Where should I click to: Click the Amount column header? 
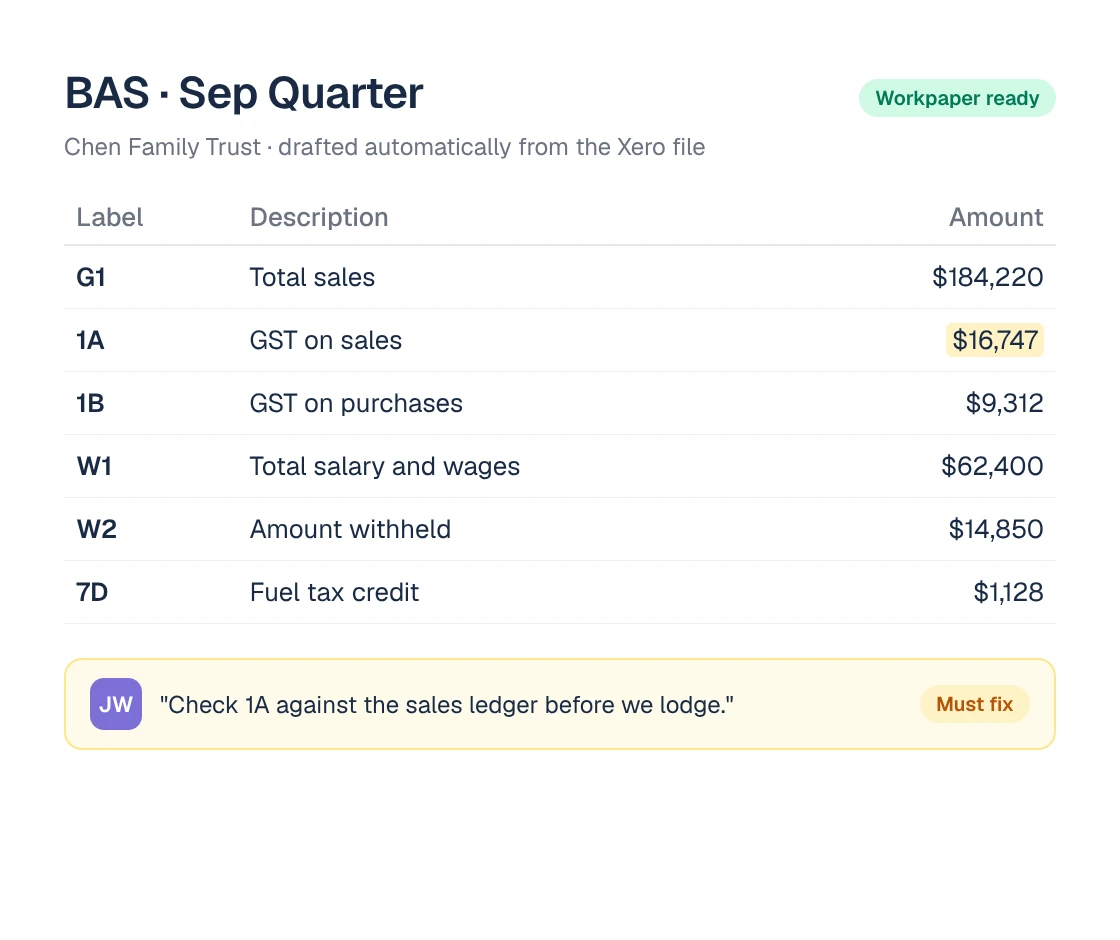pyautogui.click(x=996, y=217)
